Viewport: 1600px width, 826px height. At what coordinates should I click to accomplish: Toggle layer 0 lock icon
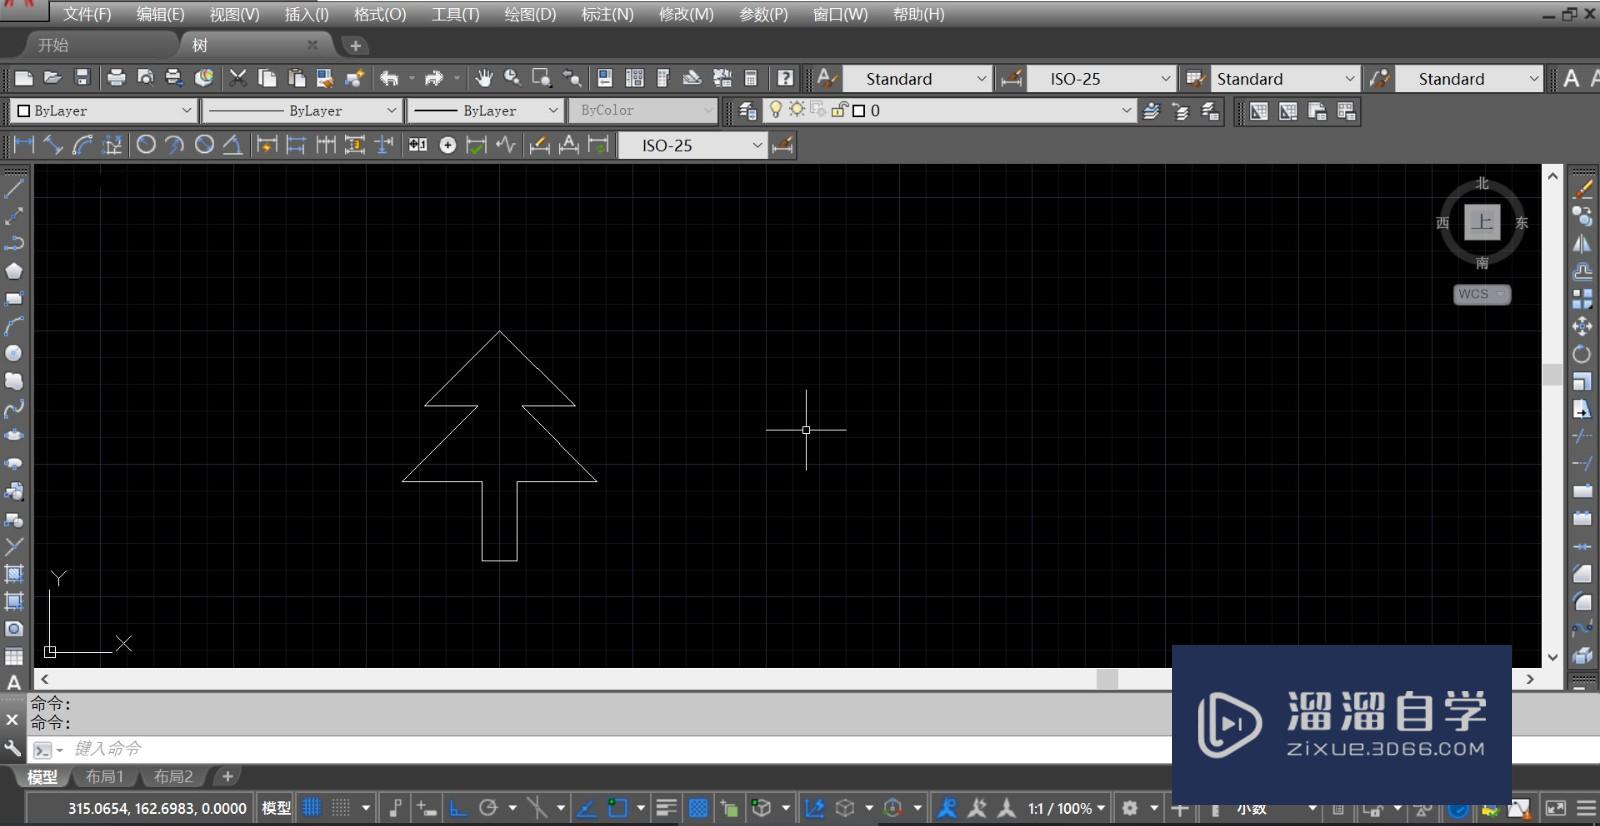(x=839, y=110)
